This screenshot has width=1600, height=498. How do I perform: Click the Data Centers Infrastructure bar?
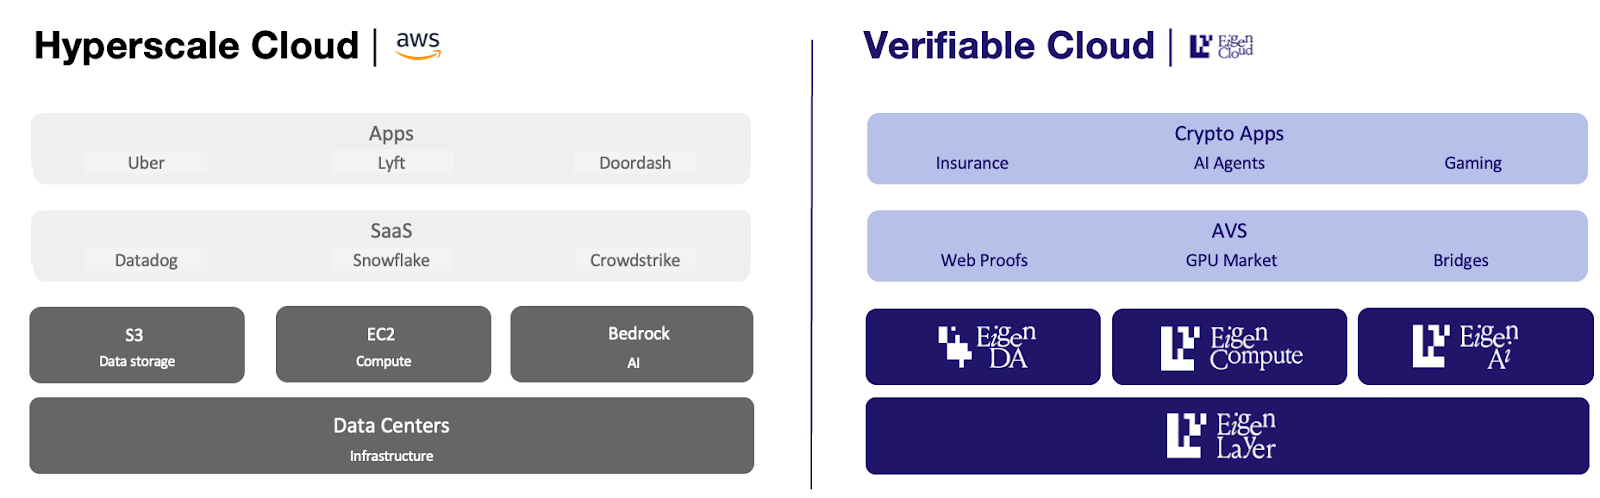[391, 436]
